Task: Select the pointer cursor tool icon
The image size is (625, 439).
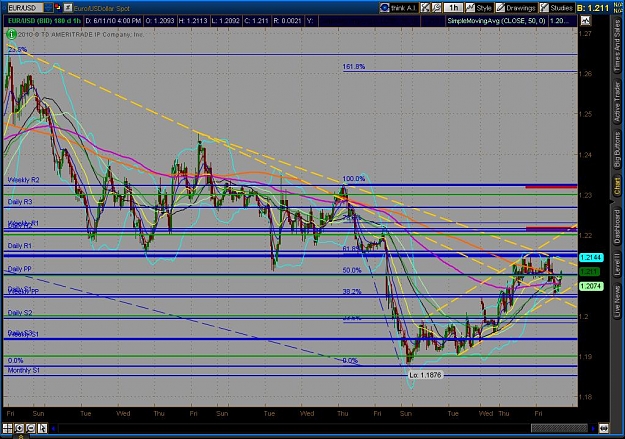Action: click(x=42, y=428)
